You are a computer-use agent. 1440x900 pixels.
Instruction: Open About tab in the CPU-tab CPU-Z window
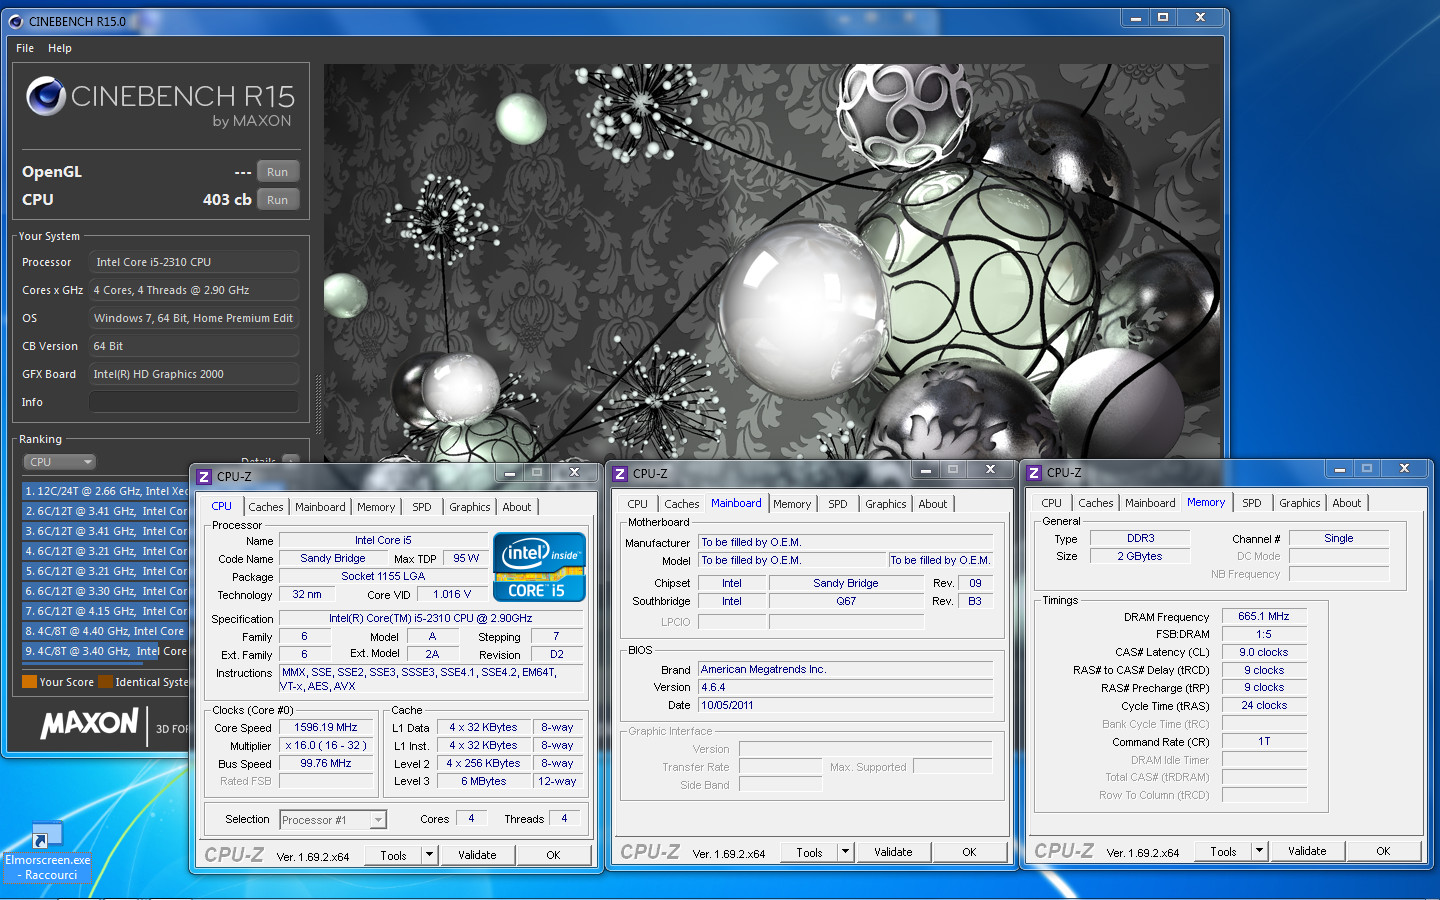(x=517, y=507)
